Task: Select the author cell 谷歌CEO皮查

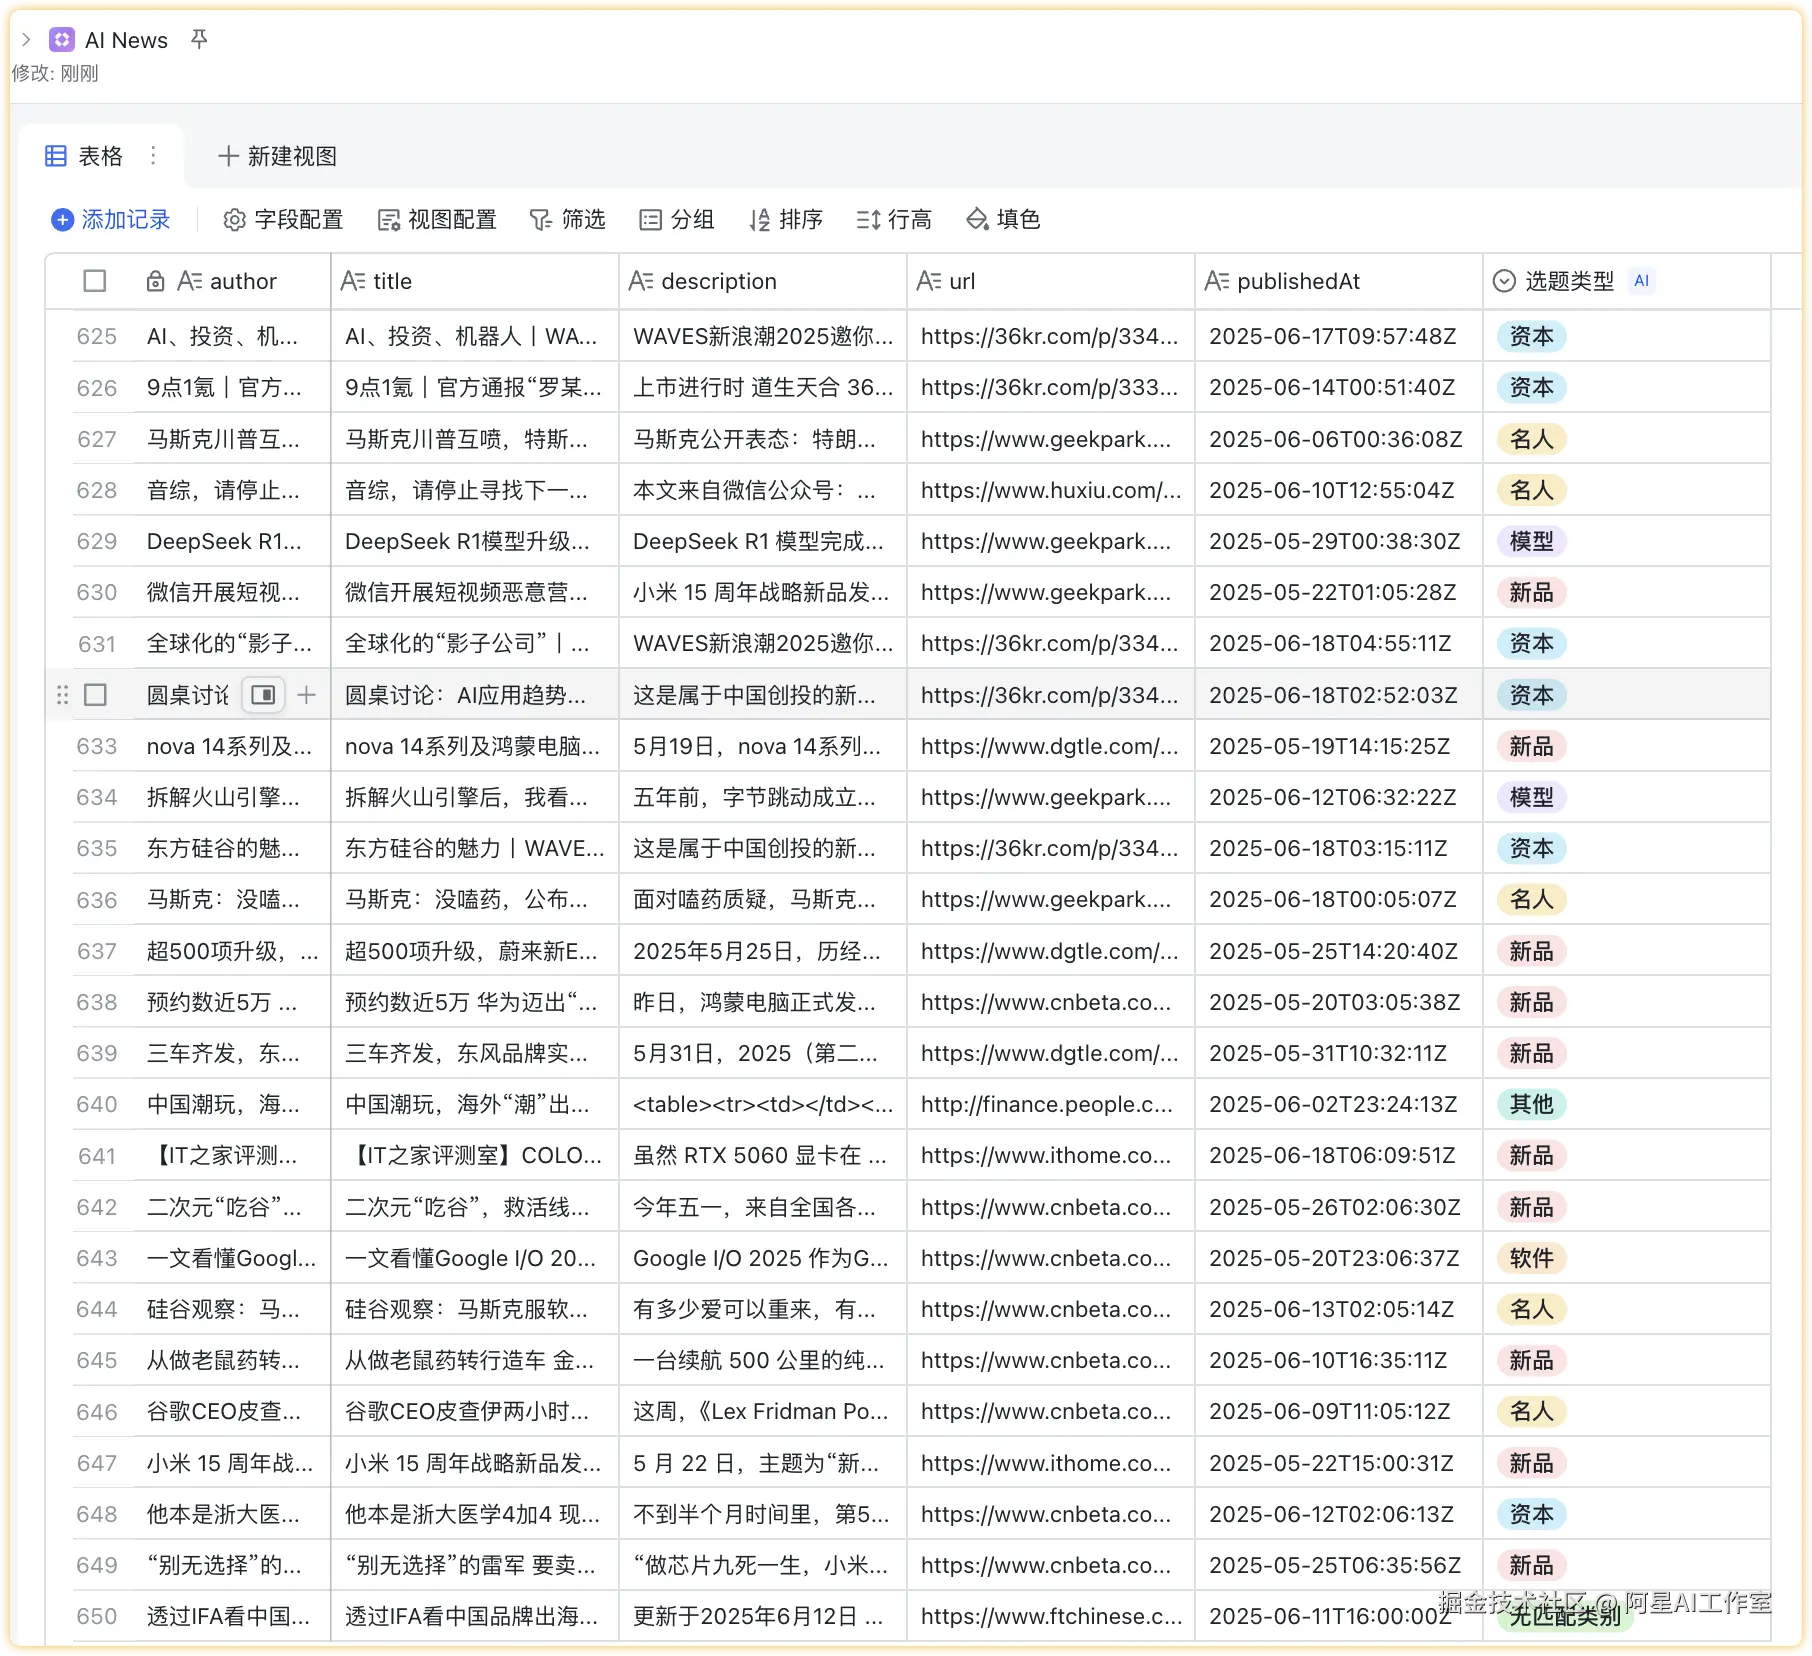Action: tap(231, 1412)
